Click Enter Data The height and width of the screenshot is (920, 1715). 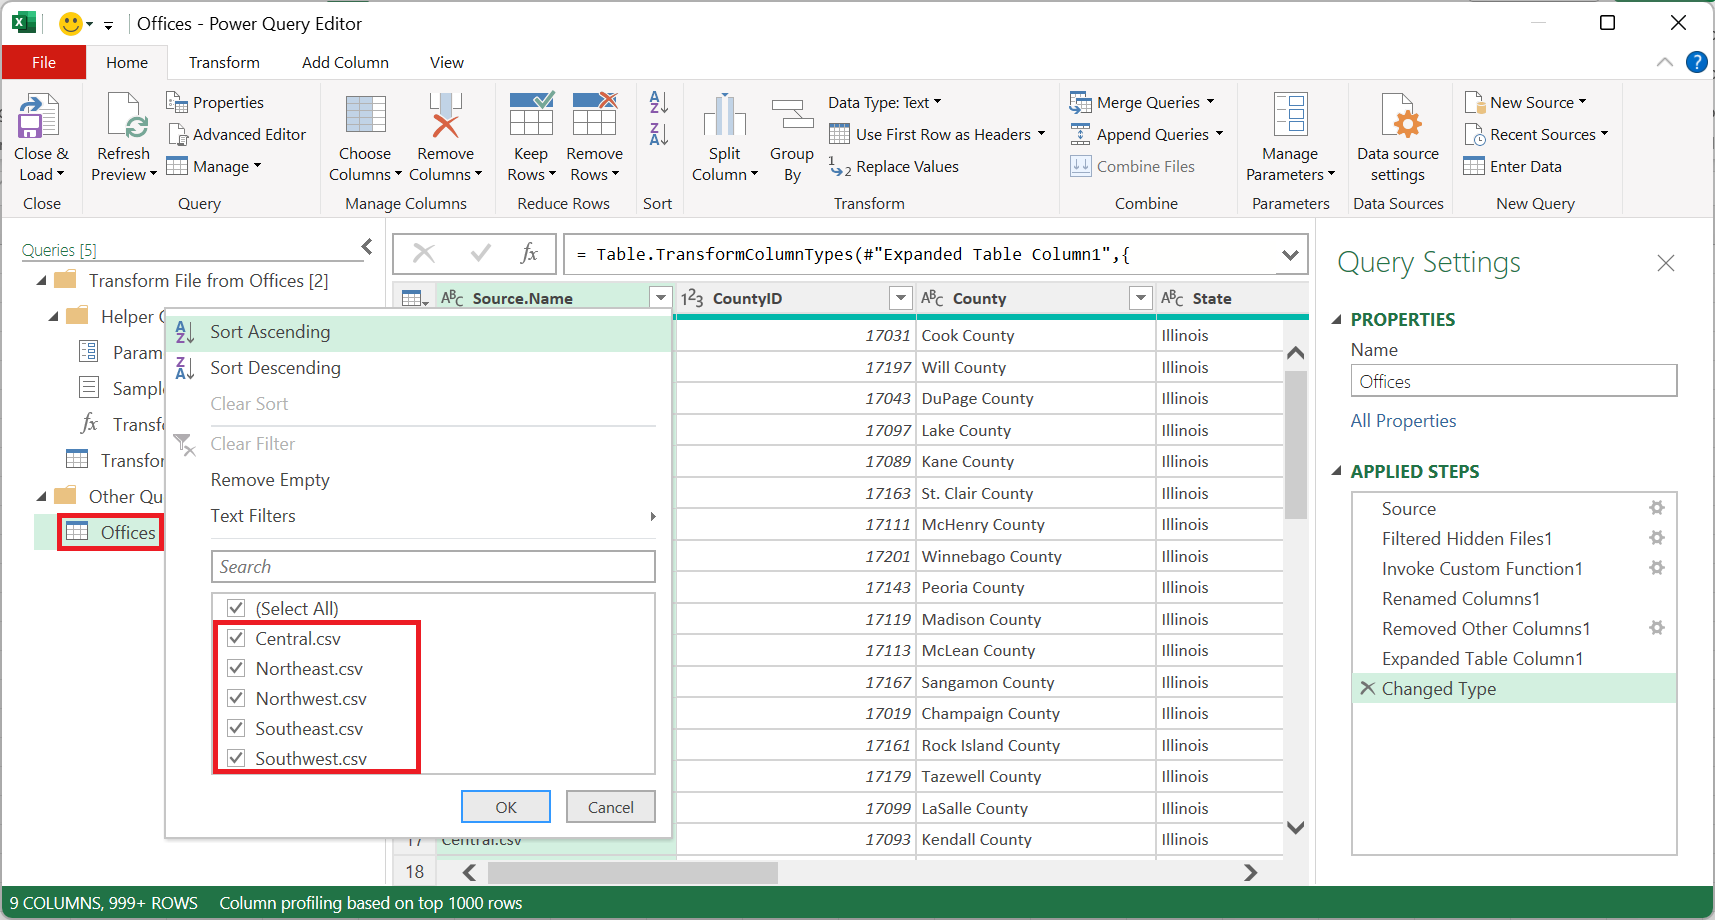coord(1512,166)
